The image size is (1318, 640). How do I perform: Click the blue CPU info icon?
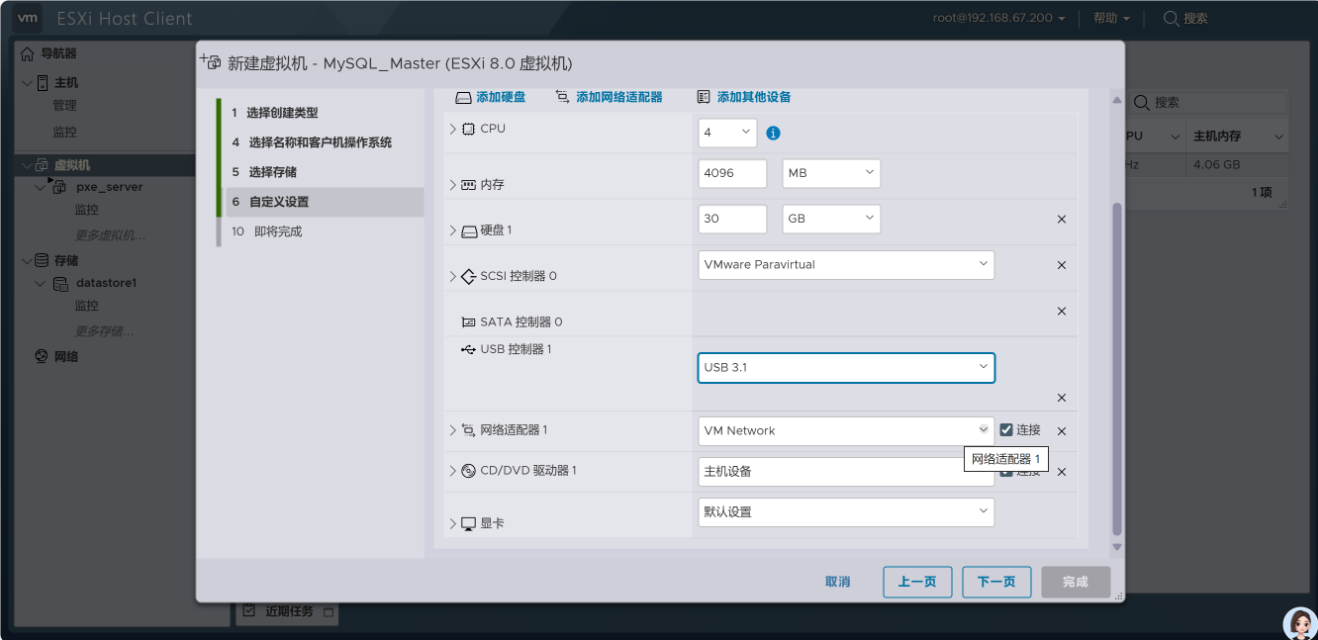click(773, 133)
